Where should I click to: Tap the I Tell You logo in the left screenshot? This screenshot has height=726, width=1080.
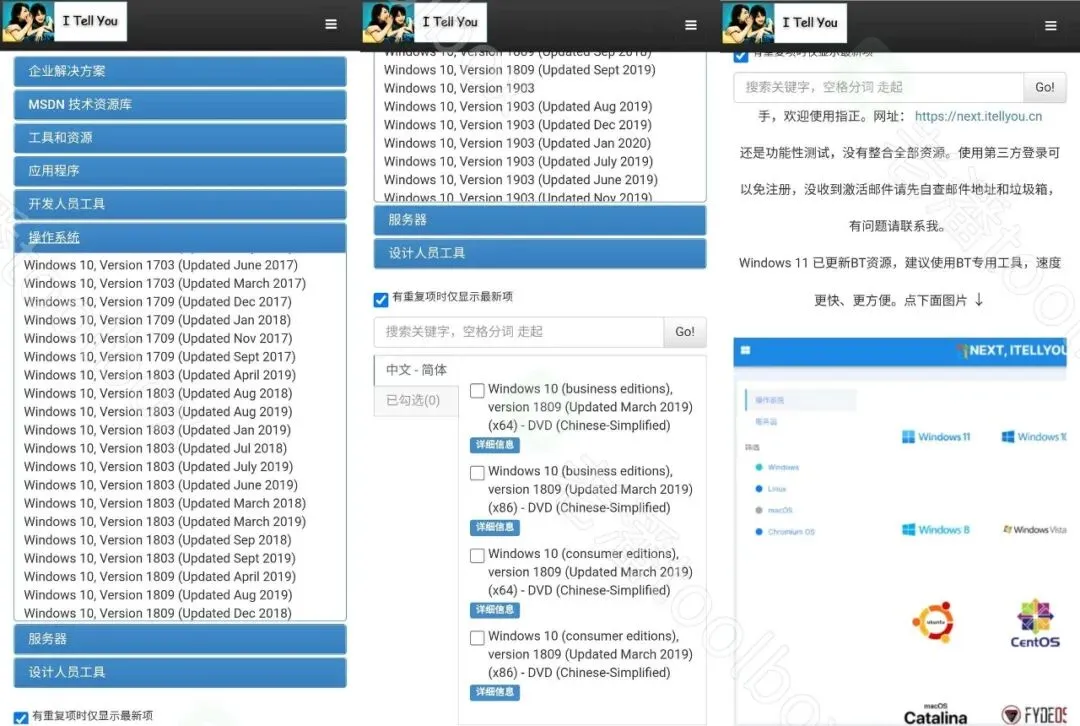pos(65,22)
